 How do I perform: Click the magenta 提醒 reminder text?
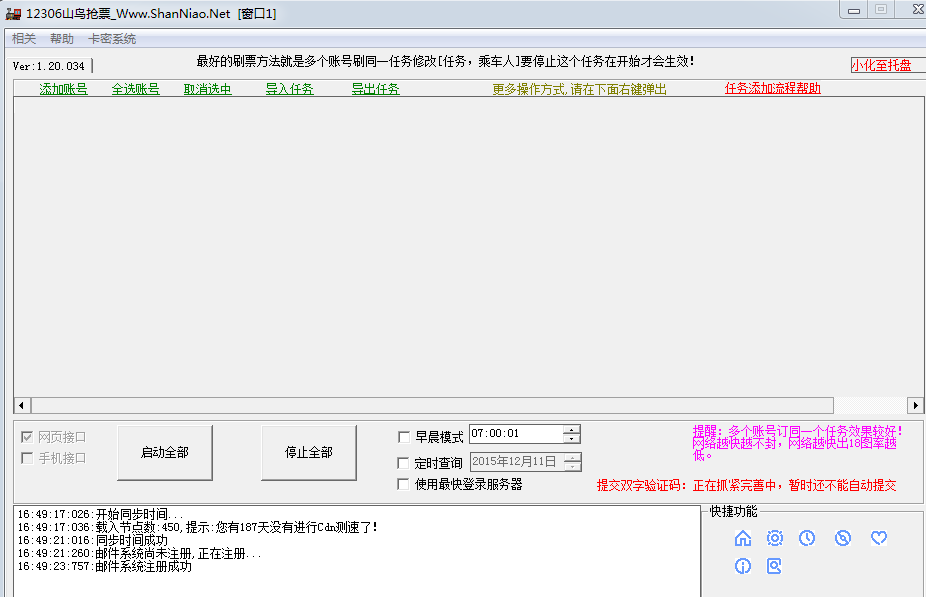pos(797,443)
